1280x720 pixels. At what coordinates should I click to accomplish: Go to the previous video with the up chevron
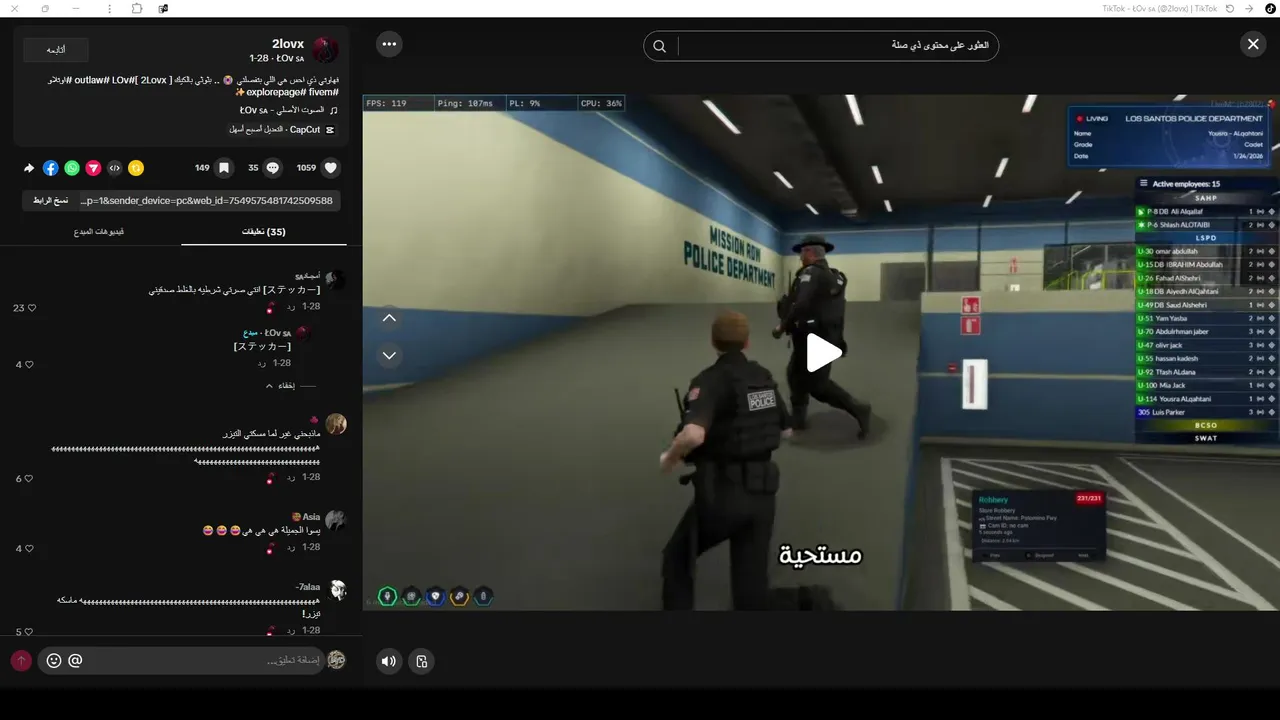point(389,318)
